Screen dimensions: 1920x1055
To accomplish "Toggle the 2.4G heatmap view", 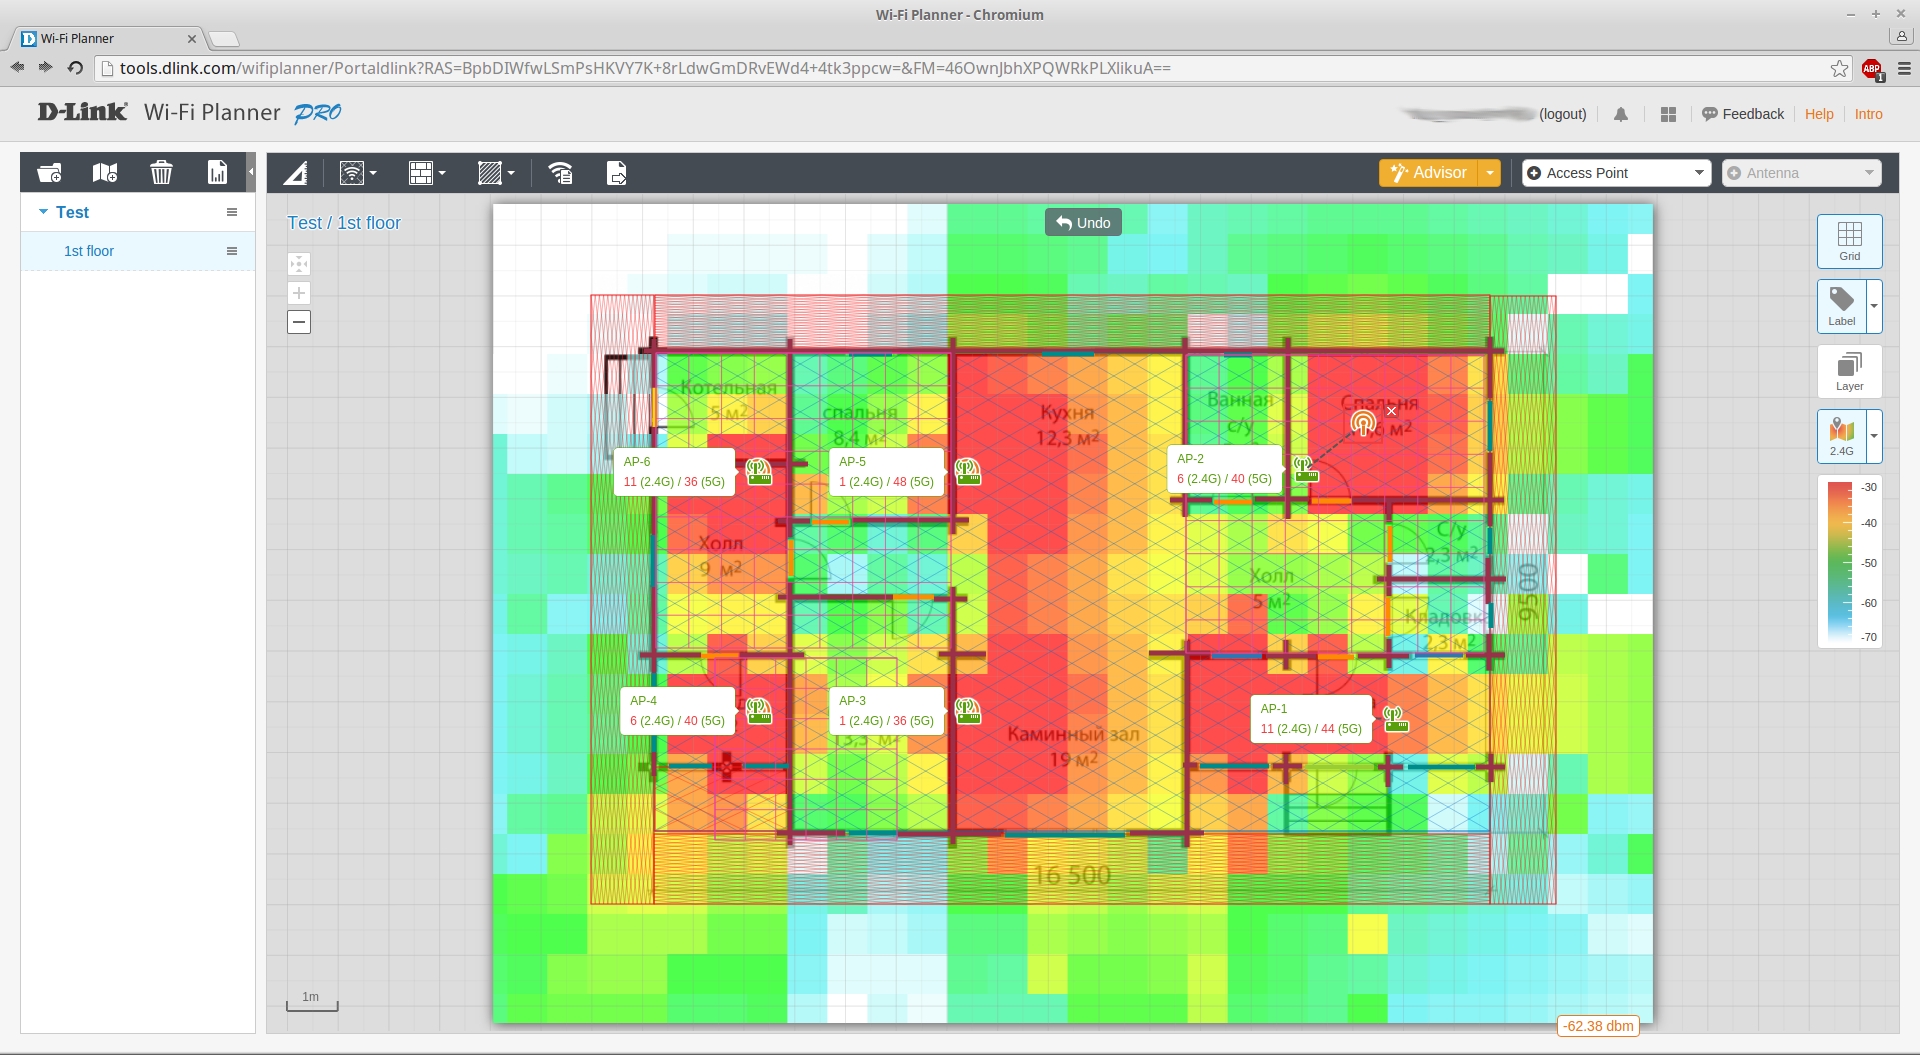I will click(1841, 436).
